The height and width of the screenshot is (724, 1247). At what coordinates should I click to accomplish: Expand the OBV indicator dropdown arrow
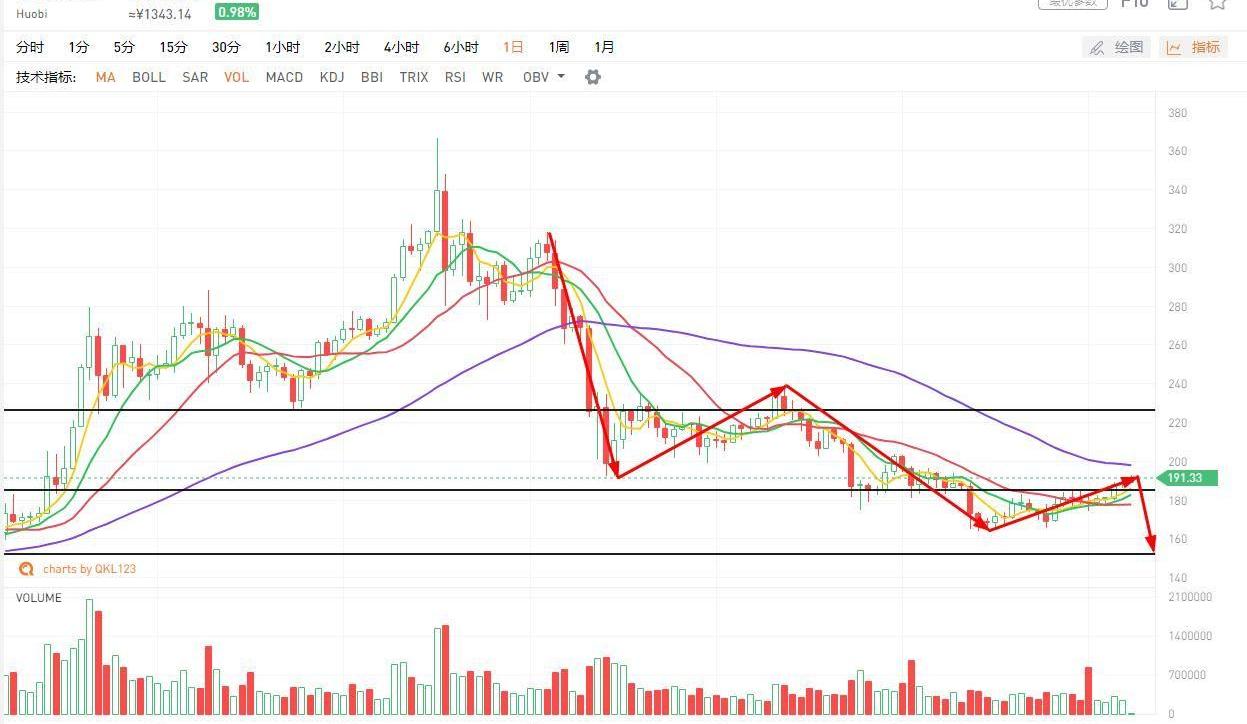click(x=561, y=76)
